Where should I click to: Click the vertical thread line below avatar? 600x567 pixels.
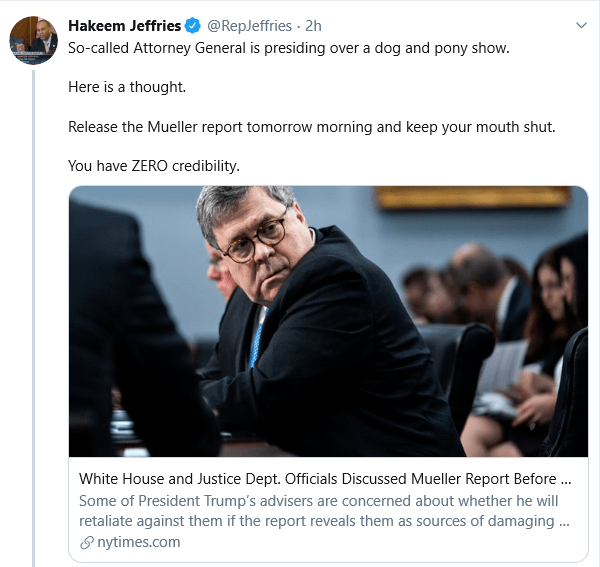pos(32,300)
